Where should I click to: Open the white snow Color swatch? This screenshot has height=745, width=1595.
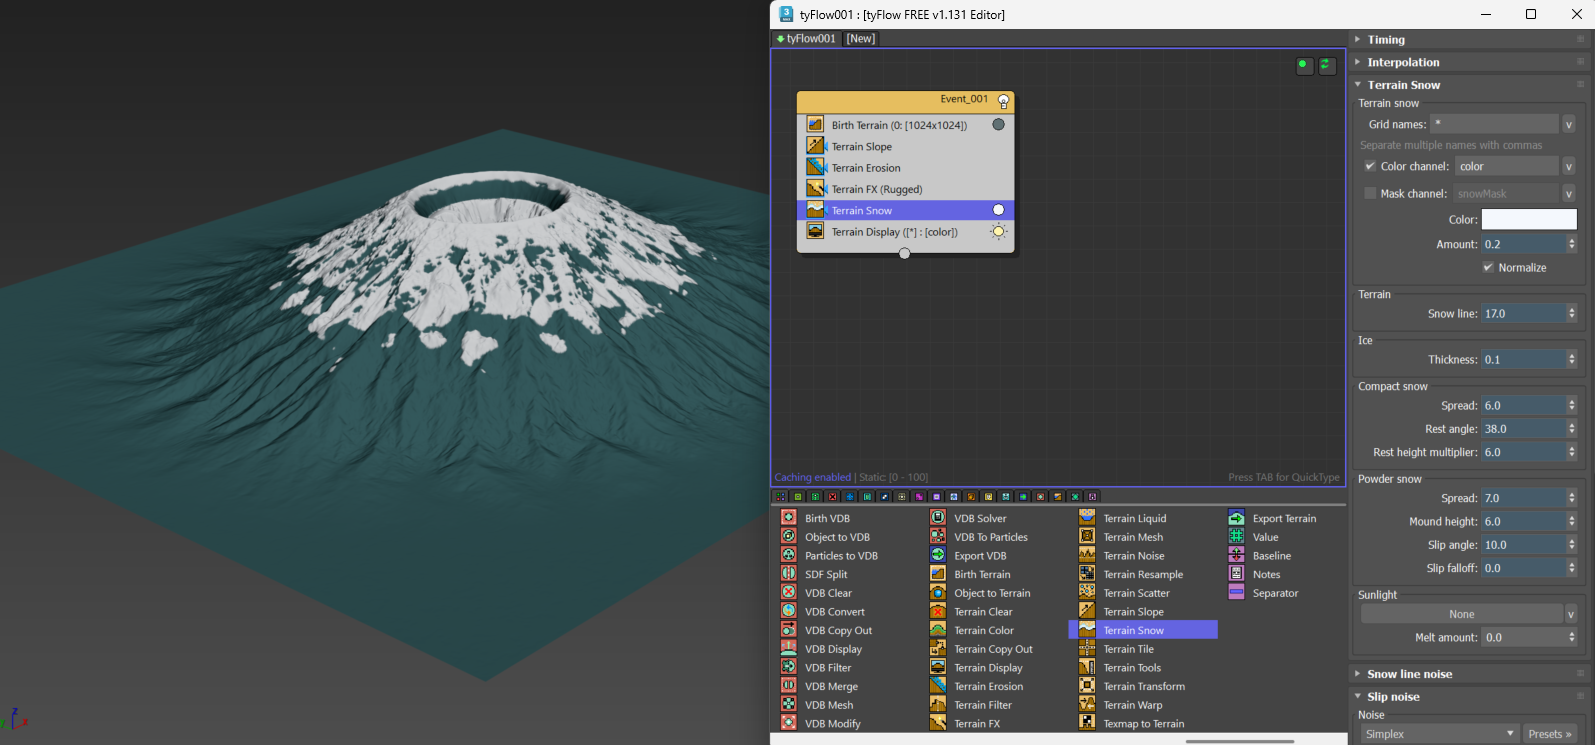coord(1528,220)
